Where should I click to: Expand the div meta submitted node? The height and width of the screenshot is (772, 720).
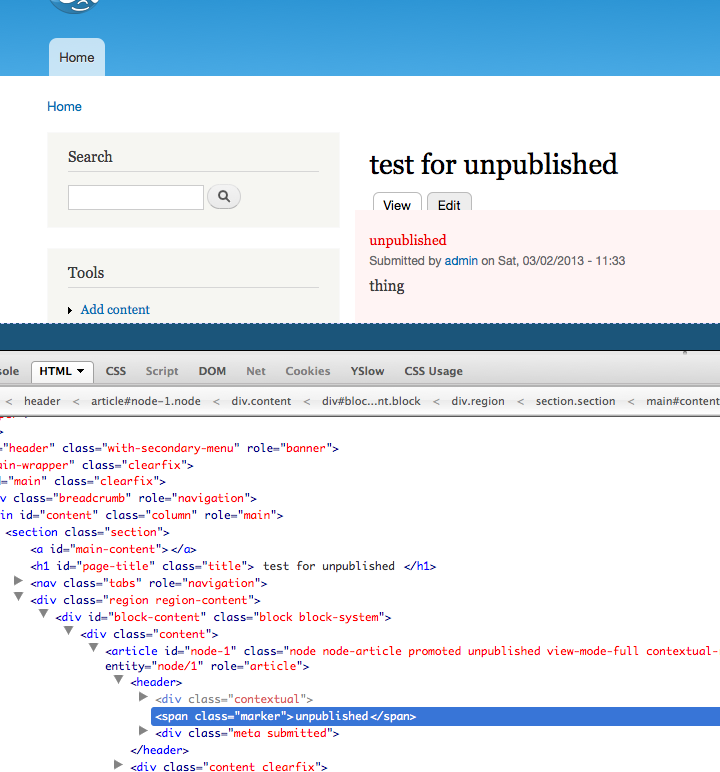click(x=143, y=733)
